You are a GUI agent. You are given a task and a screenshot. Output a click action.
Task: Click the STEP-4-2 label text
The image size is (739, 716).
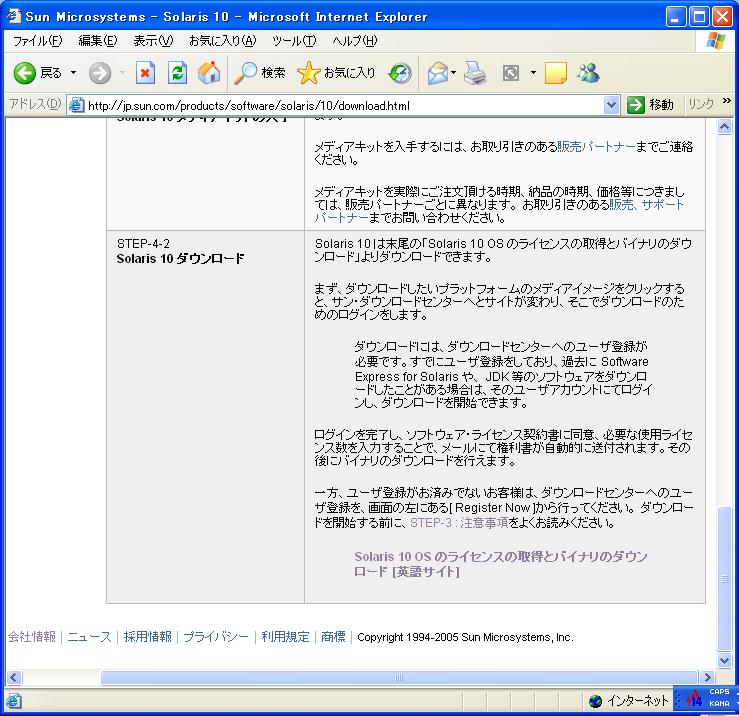click(143, 244)
